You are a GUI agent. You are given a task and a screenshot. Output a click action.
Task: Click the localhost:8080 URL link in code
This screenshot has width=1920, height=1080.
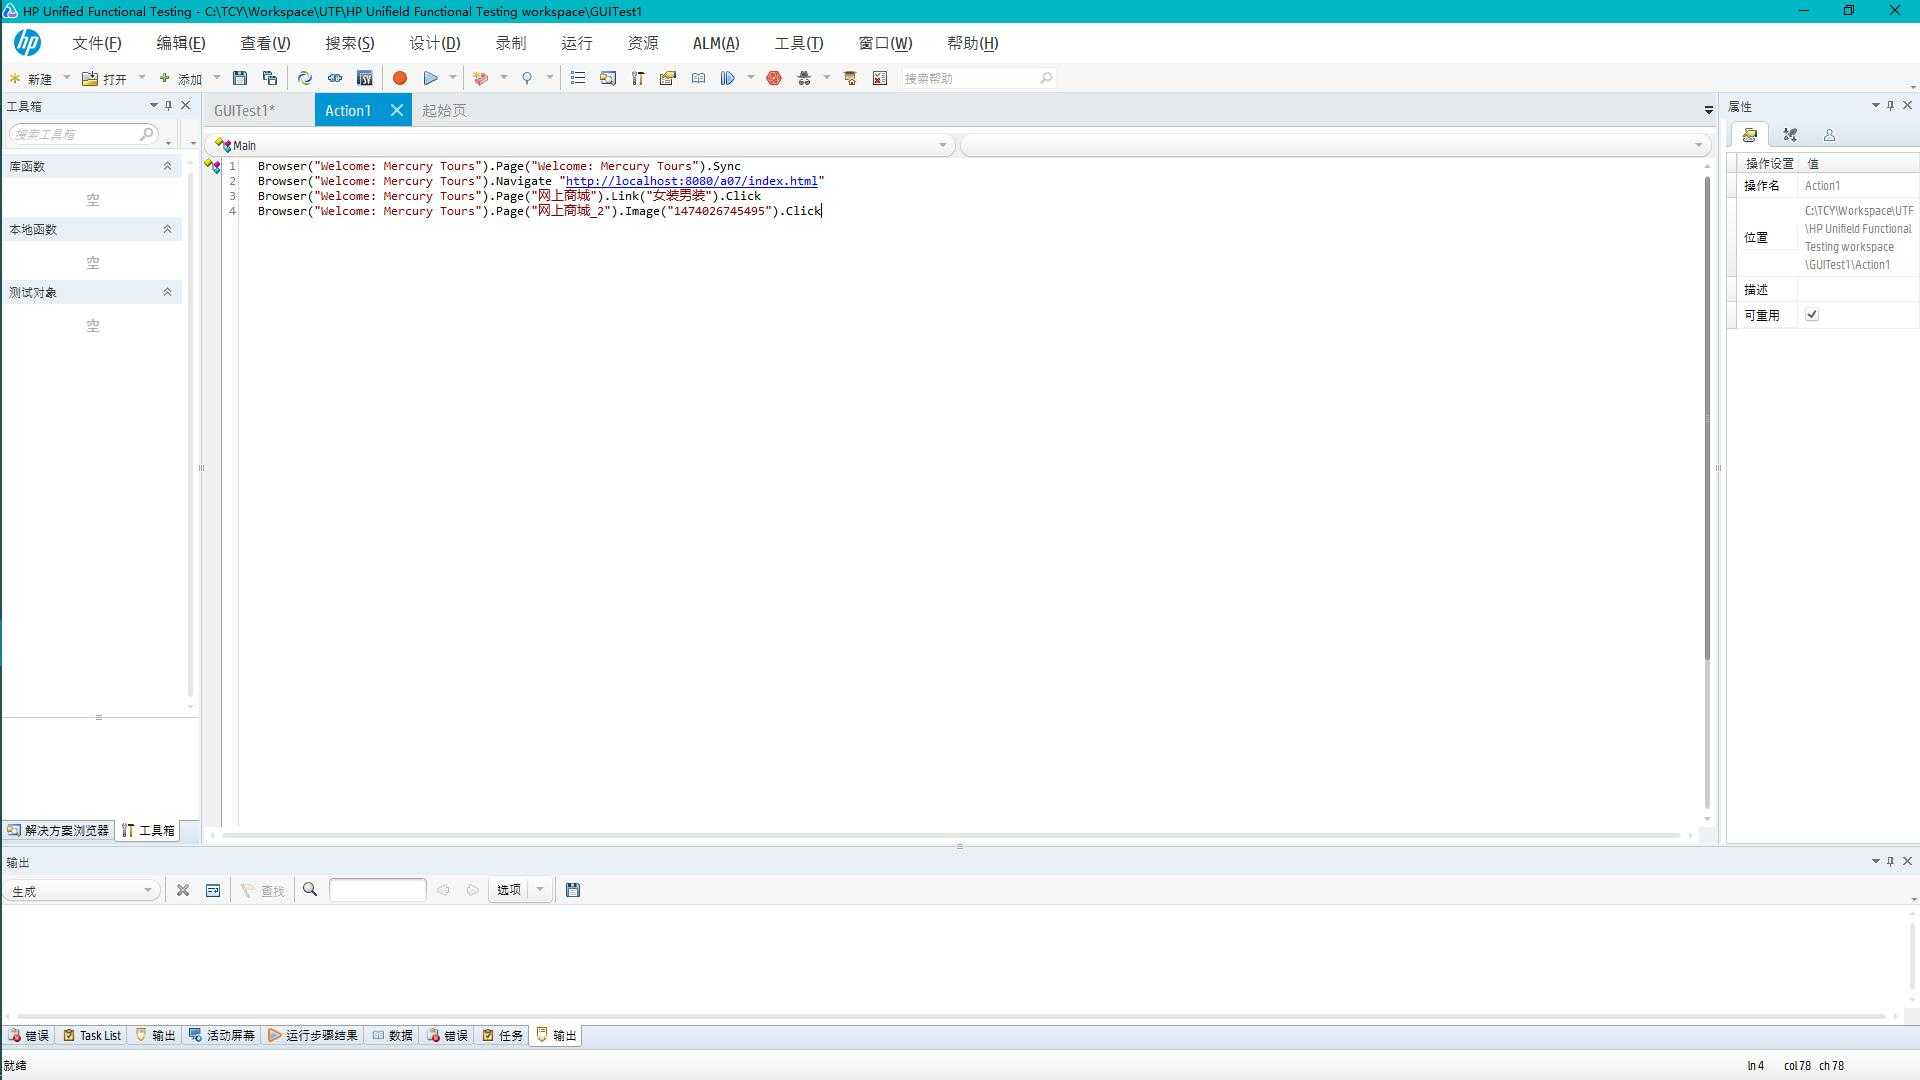click(x=692, y=181)
